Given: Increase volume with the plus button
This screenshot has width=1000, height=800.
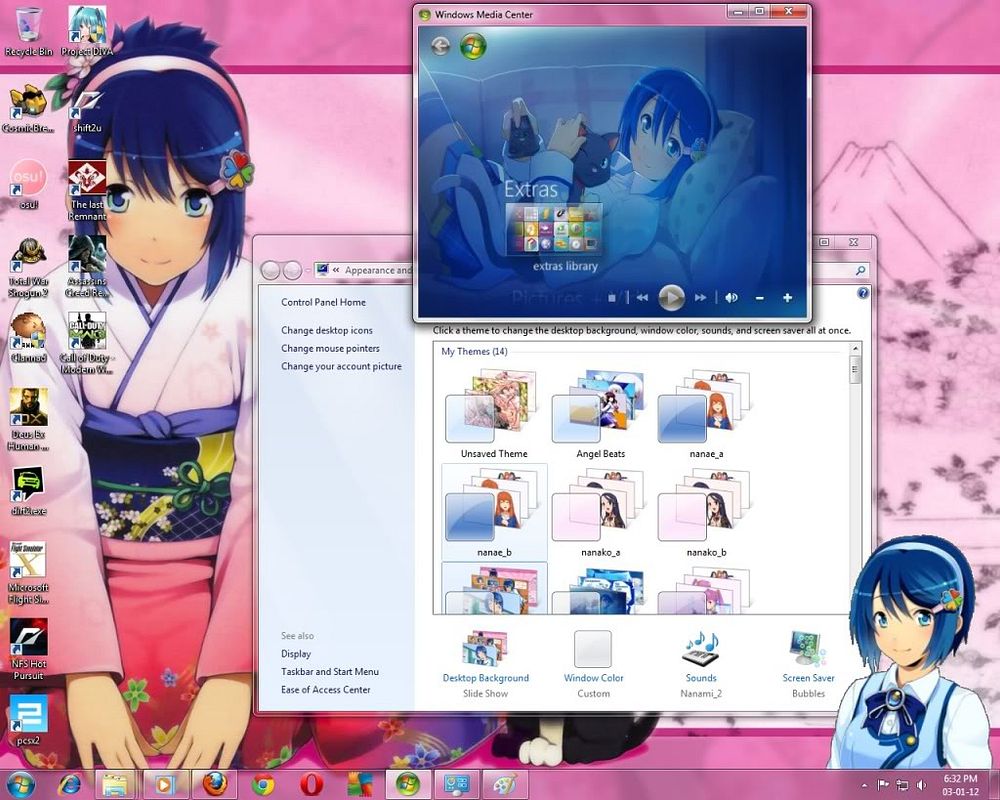Looking at the screenshot, I should [788, 298].
